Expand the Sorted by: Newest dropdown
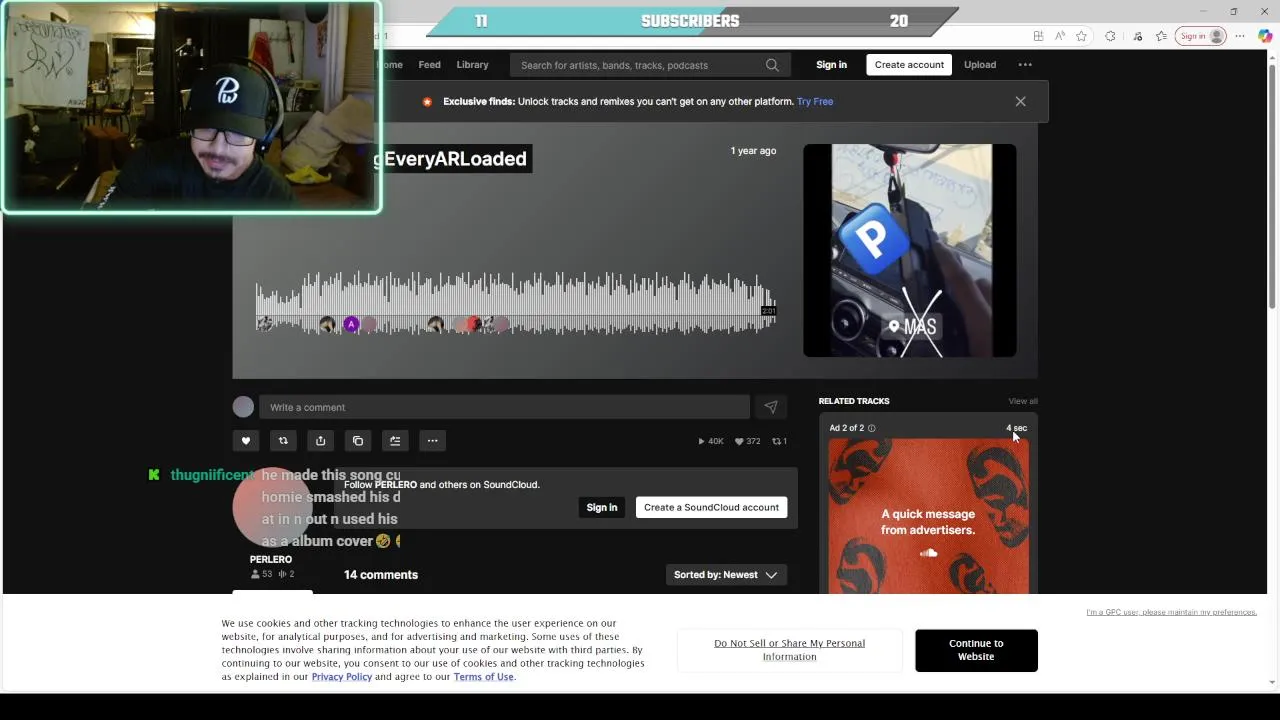The image size is (1280, 720). pos(725,575)
